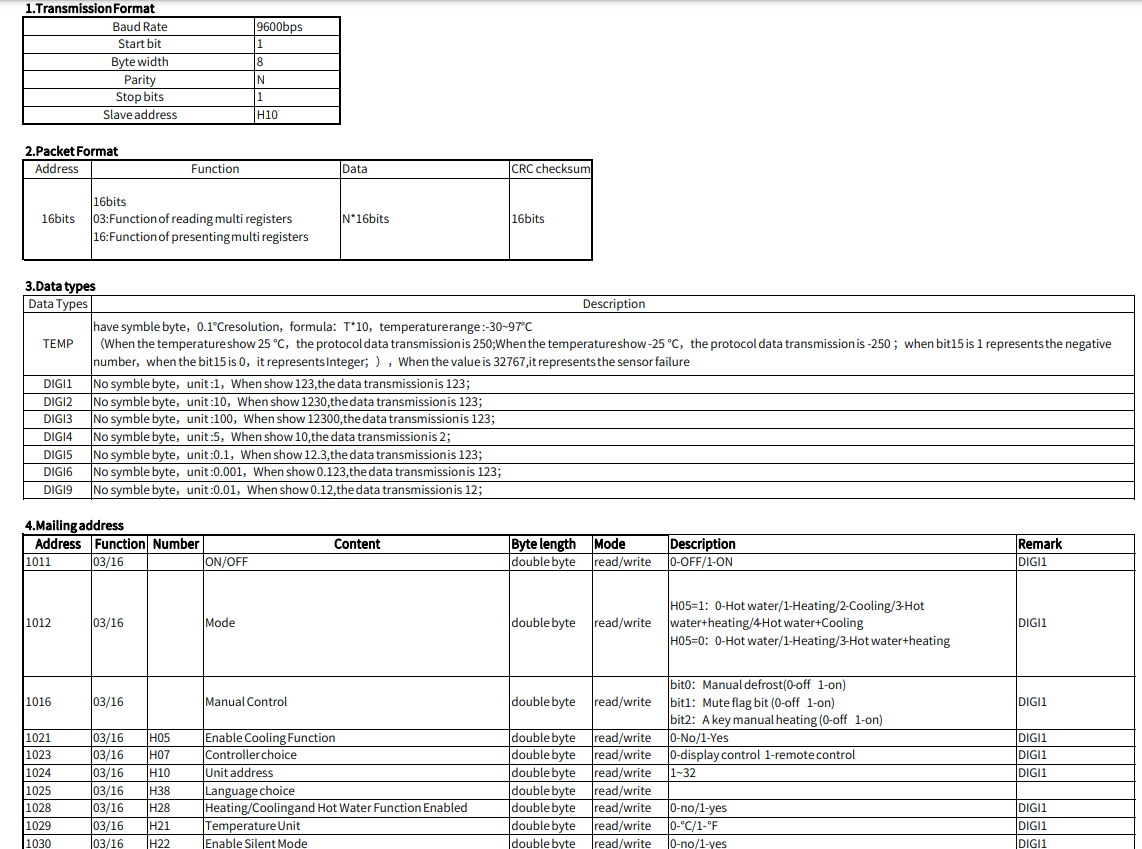Click the Address column header
Screen dimensions: 1142x849
tap(57, 543)
